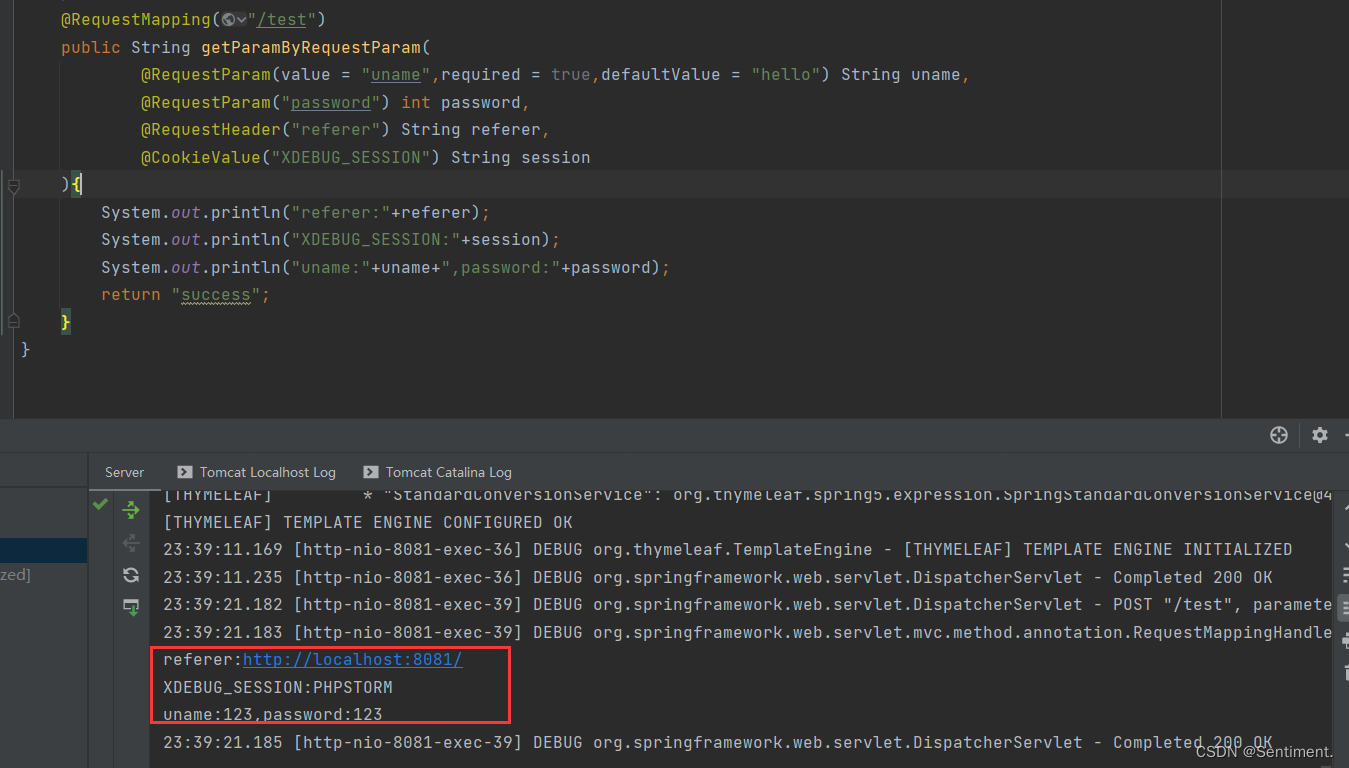Open the gear settings icon in panel header
The width and height of the screenshot is (1349, 768).
[x=1320, y=435]
